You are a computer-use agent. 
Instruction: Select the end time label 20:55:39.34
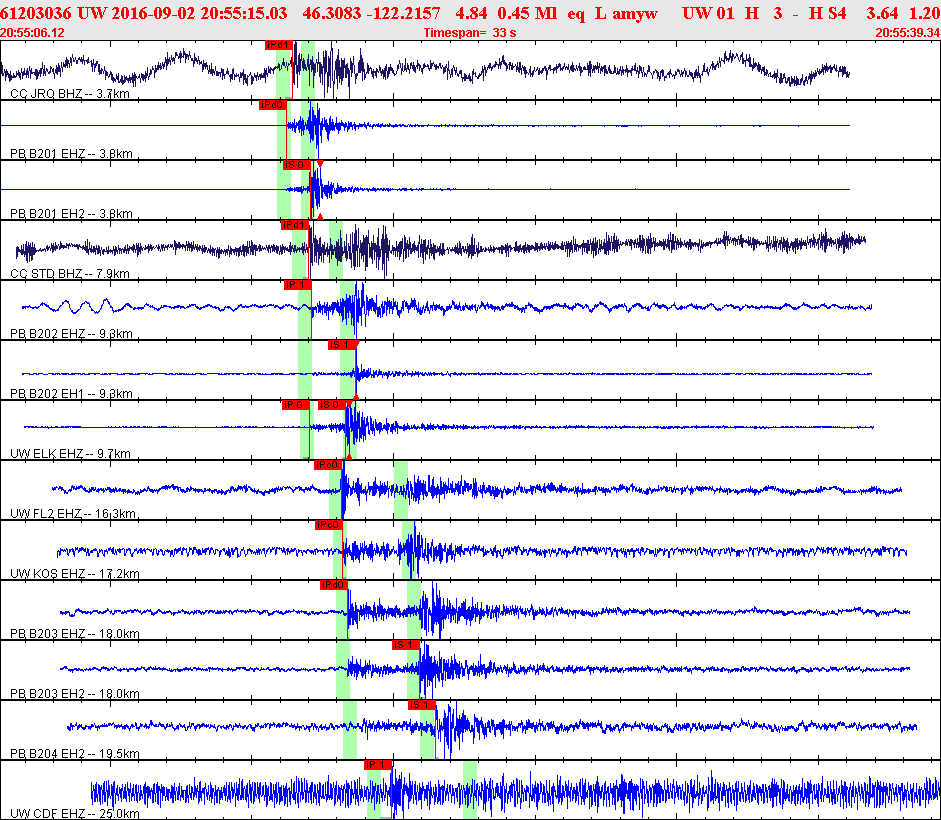[x=908, y=32]
